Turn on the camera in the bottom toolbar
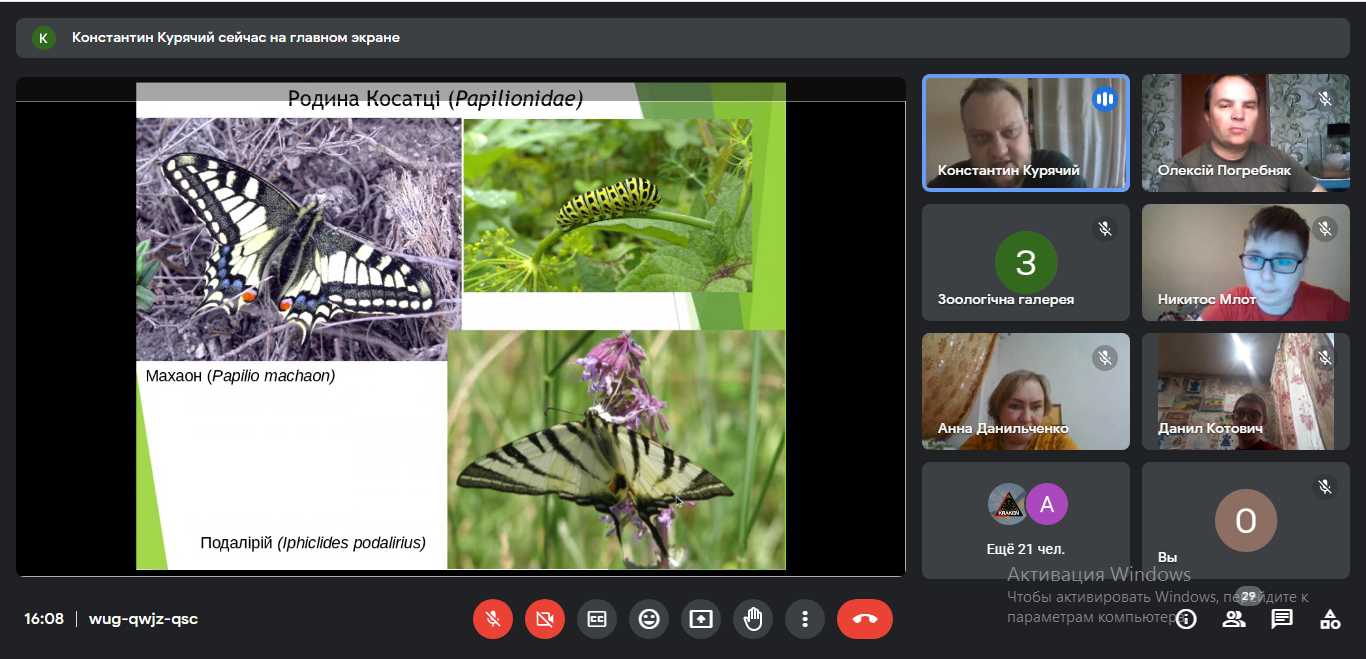 click(x=545, y=619)
